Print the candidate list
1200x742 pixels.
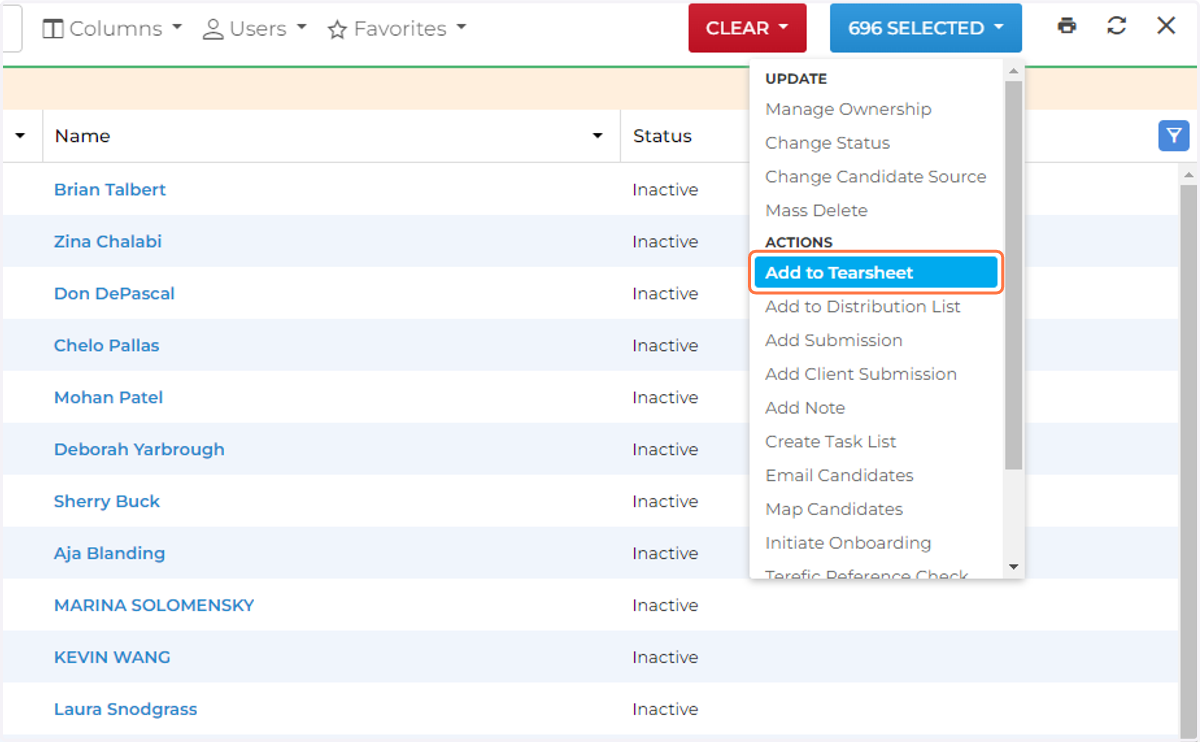(x=1067, y=26)
